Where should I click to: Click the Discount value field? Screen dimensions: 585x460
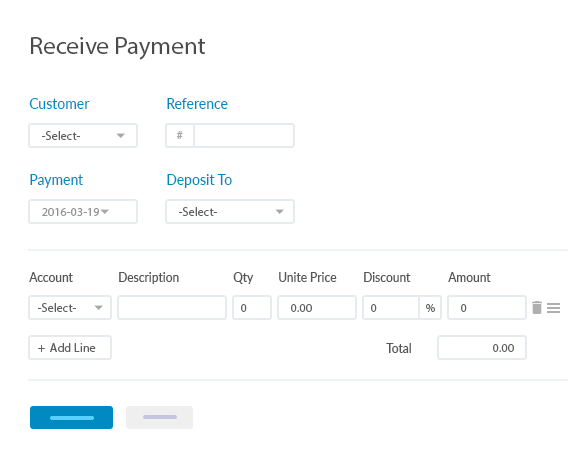391,308
